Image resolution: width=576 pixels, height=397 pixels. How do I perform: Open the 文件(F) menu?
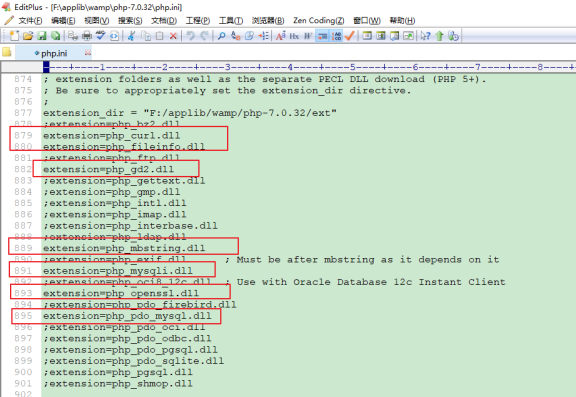click(30, 21)
